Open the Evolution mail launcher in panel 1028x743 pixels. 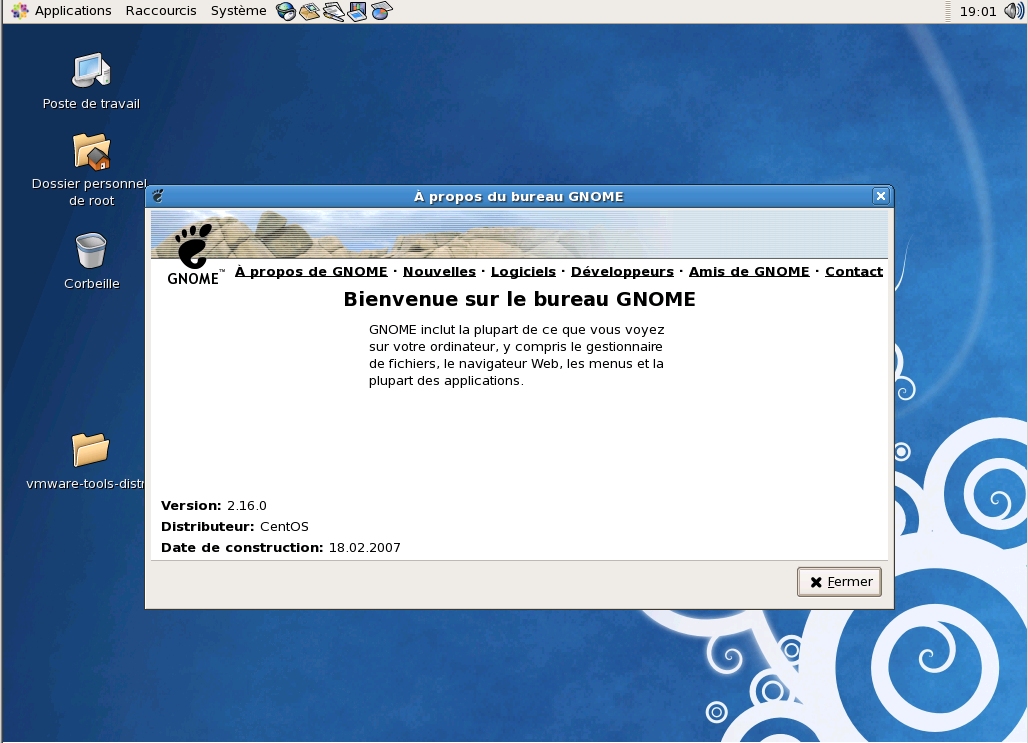[x=309, y=11]
